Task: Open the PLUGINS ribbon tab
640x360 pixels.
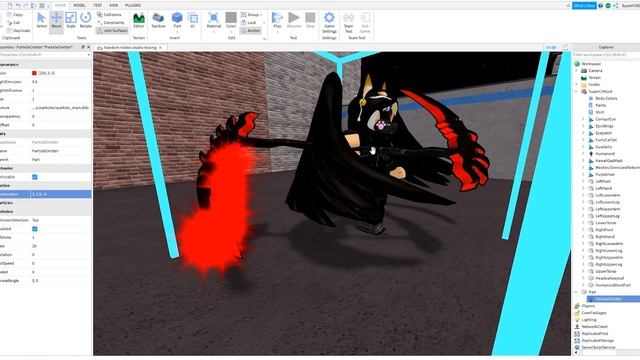Action: [133, 5]
